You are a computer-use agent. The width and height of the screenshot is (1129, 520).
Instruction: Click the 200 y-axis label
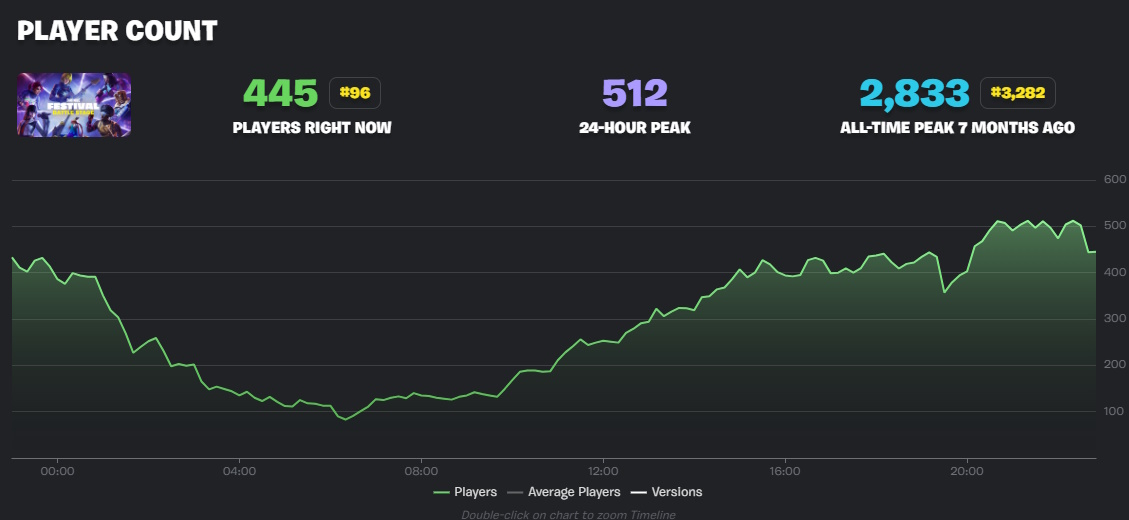pyautogui.click(x=1115, y=364)
